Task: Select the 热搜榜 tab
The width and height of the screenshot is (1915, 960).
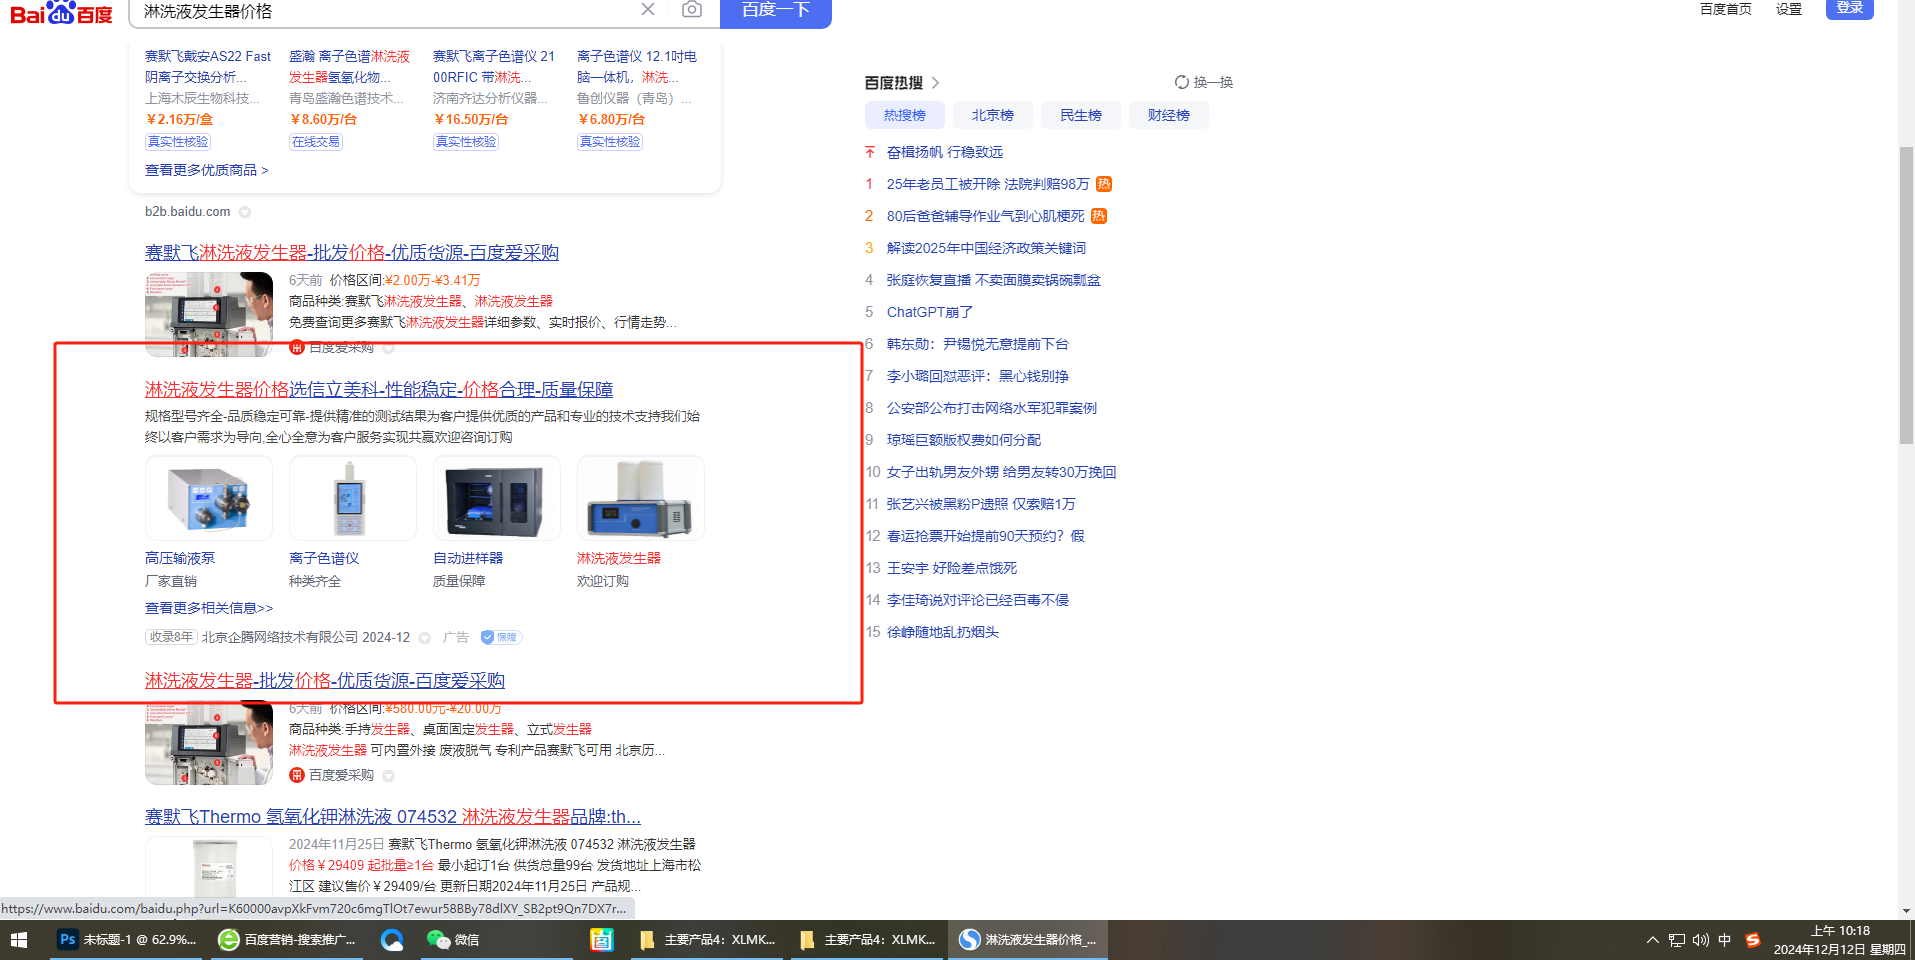Action: (x=905, y=115)
